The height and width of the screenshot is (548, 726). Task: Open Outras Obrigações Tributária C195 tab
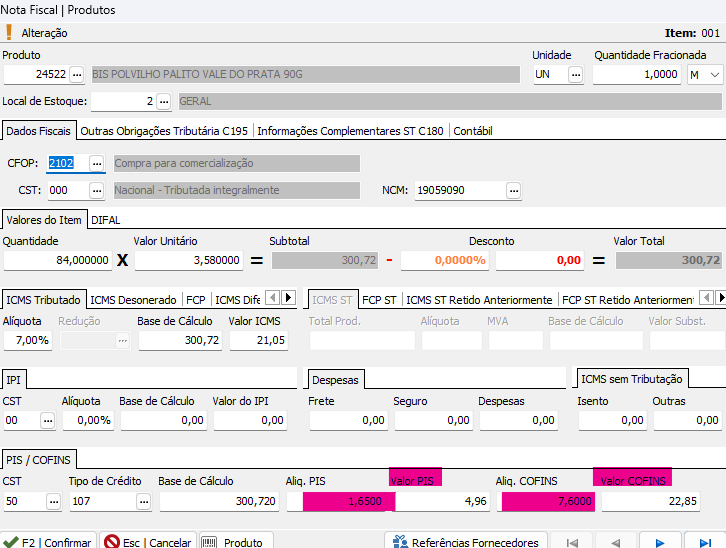point(164,131)
